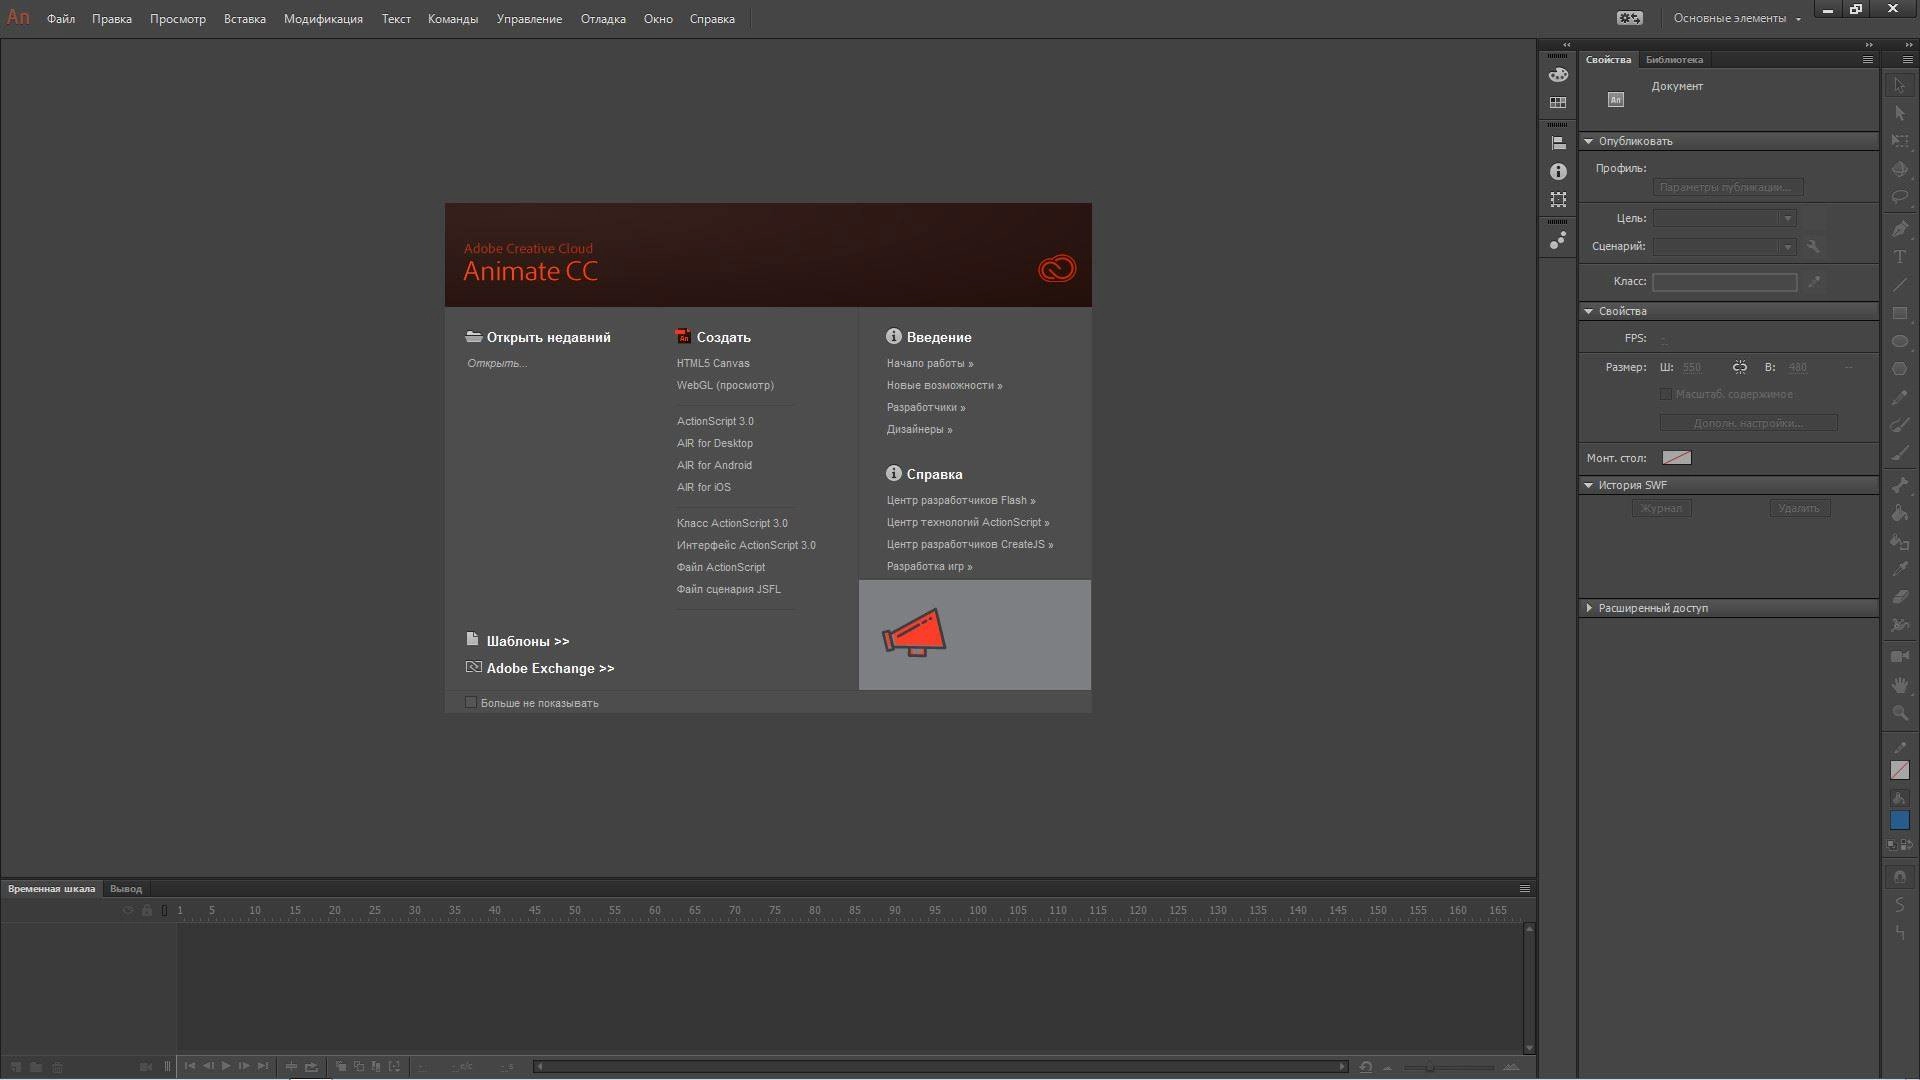Select the Subselection tool
1920x1080 pixels.
coord(1900,114)
